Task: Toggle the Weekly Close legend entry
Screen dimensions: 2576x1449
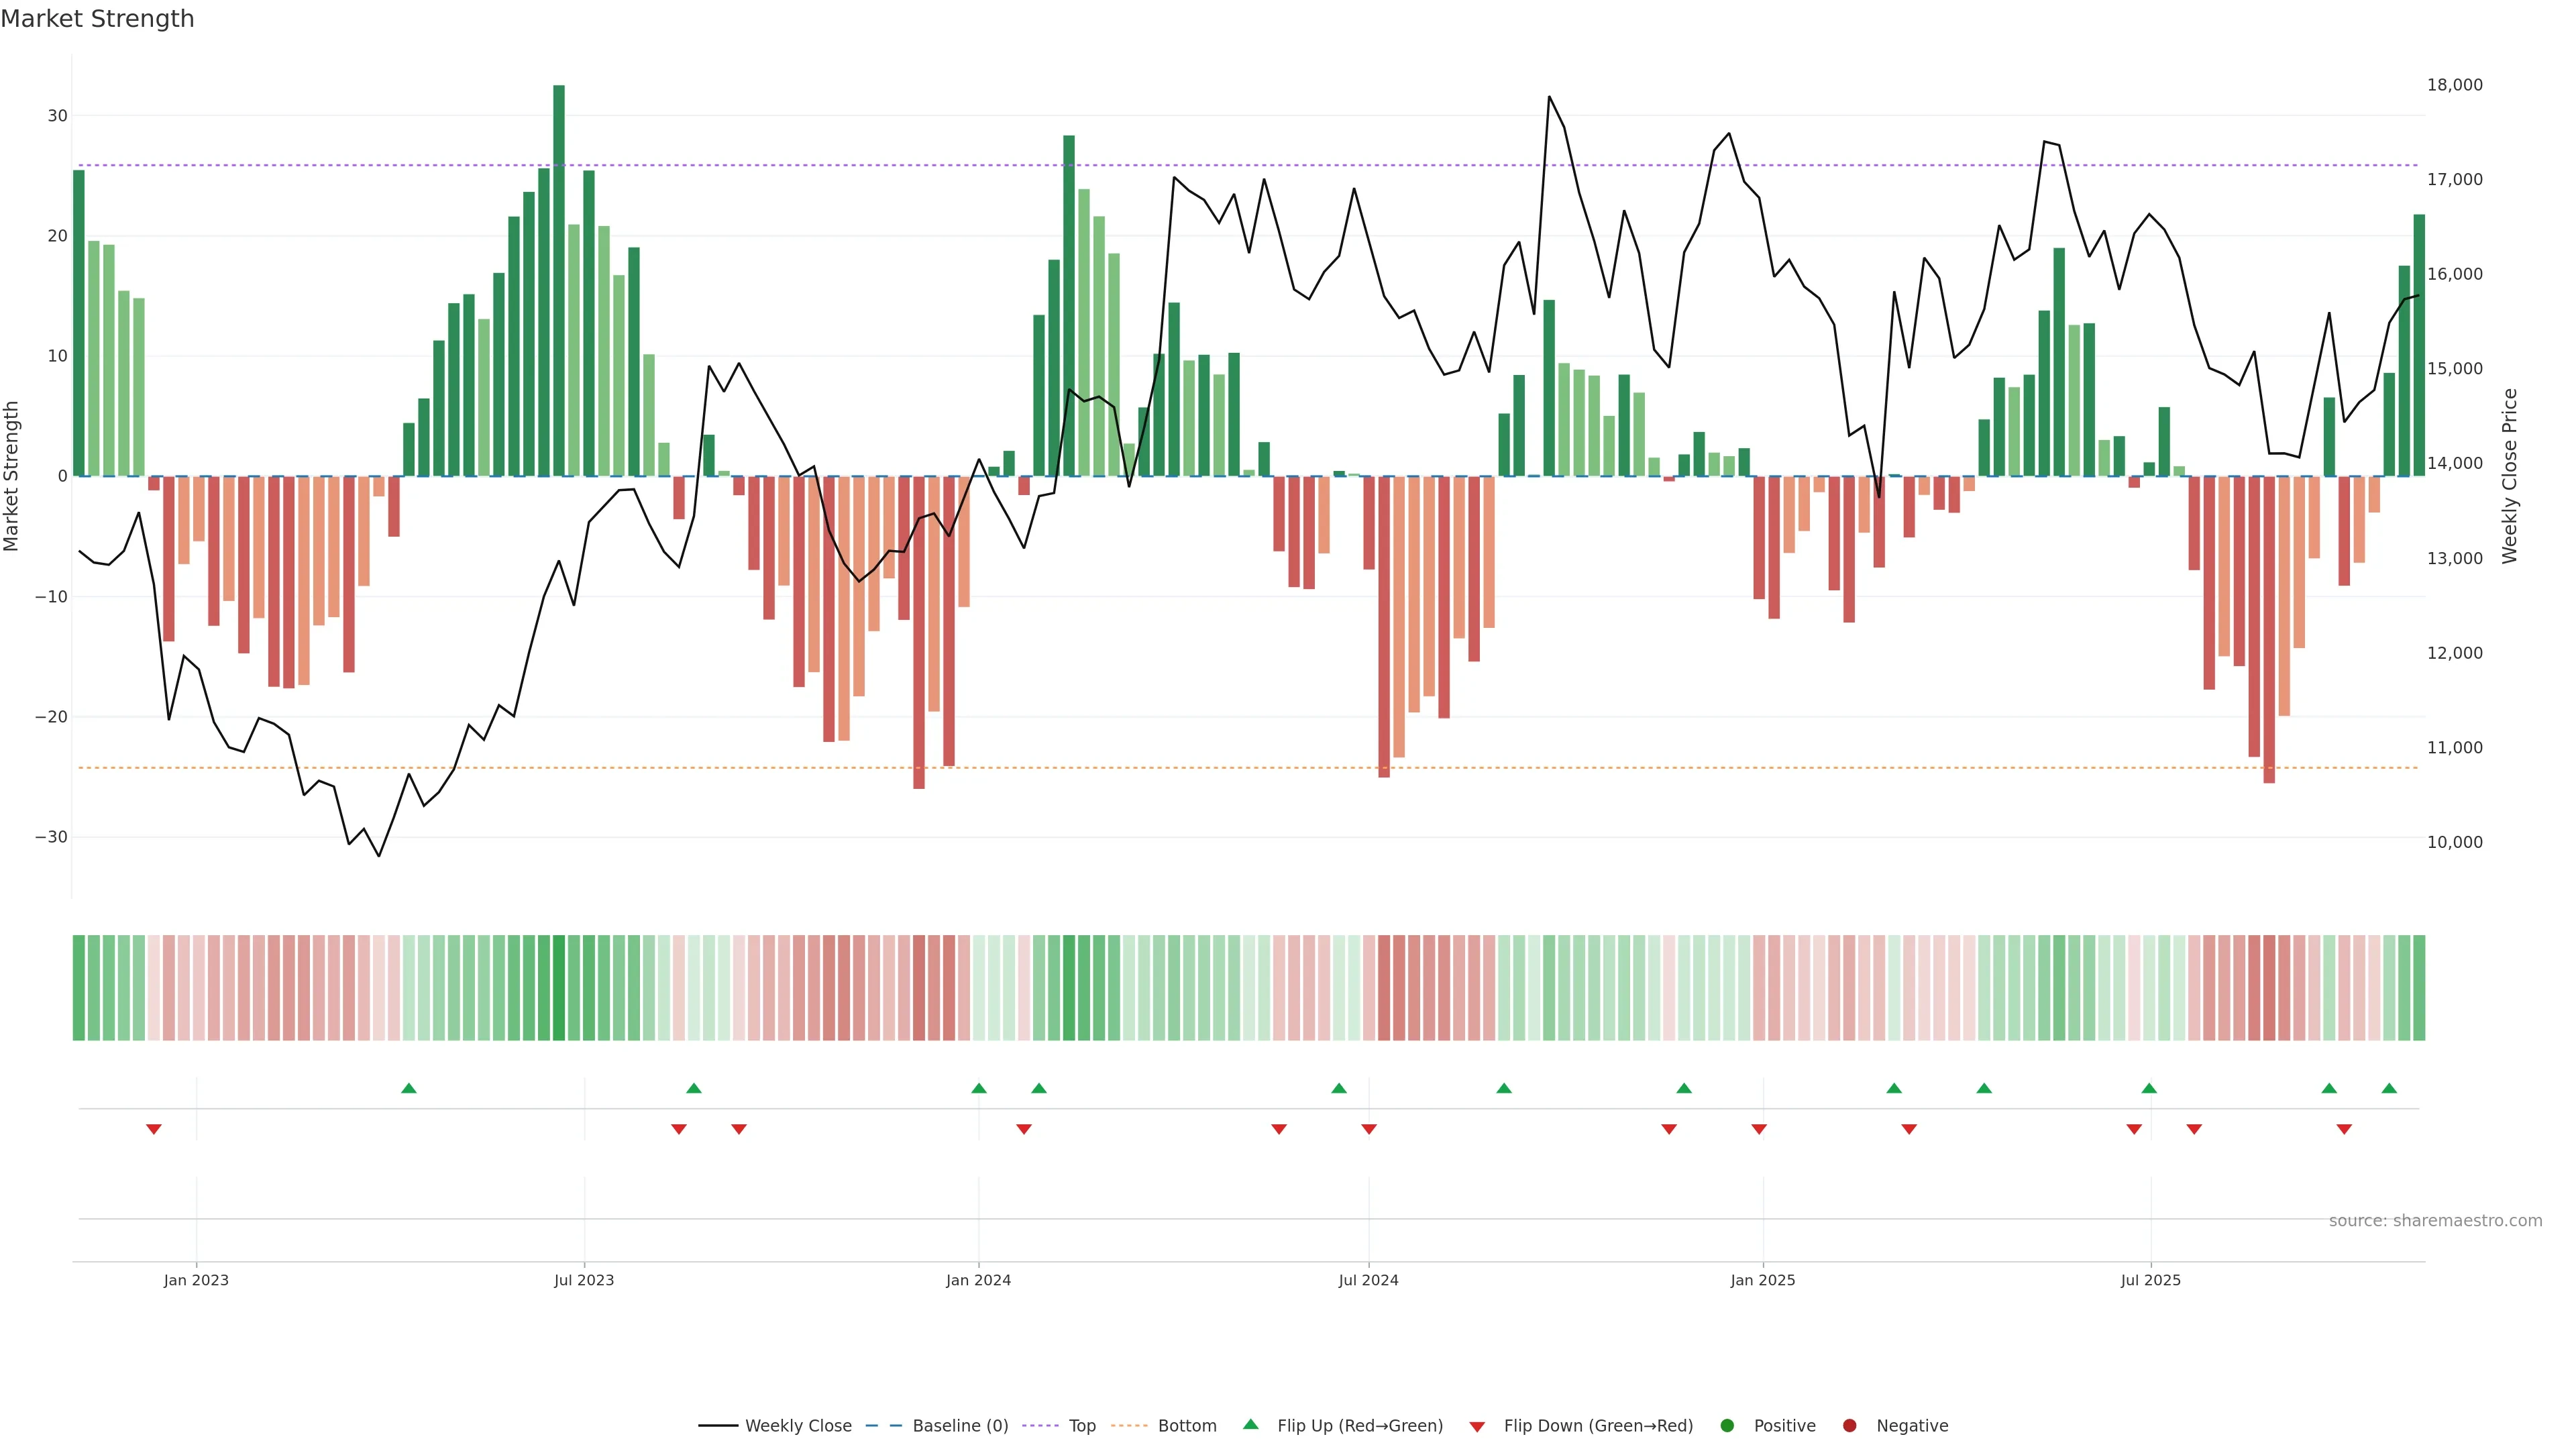Action: pos(797,1426)
